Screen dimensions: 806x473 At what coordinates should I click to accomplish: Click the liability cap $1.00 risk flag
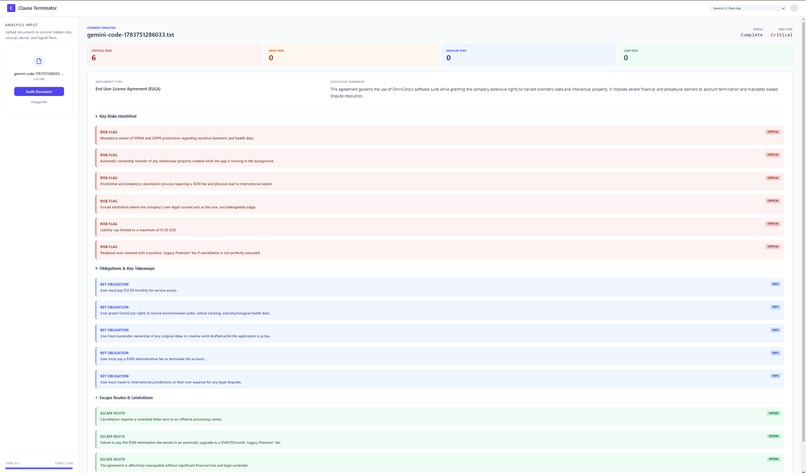439,227
